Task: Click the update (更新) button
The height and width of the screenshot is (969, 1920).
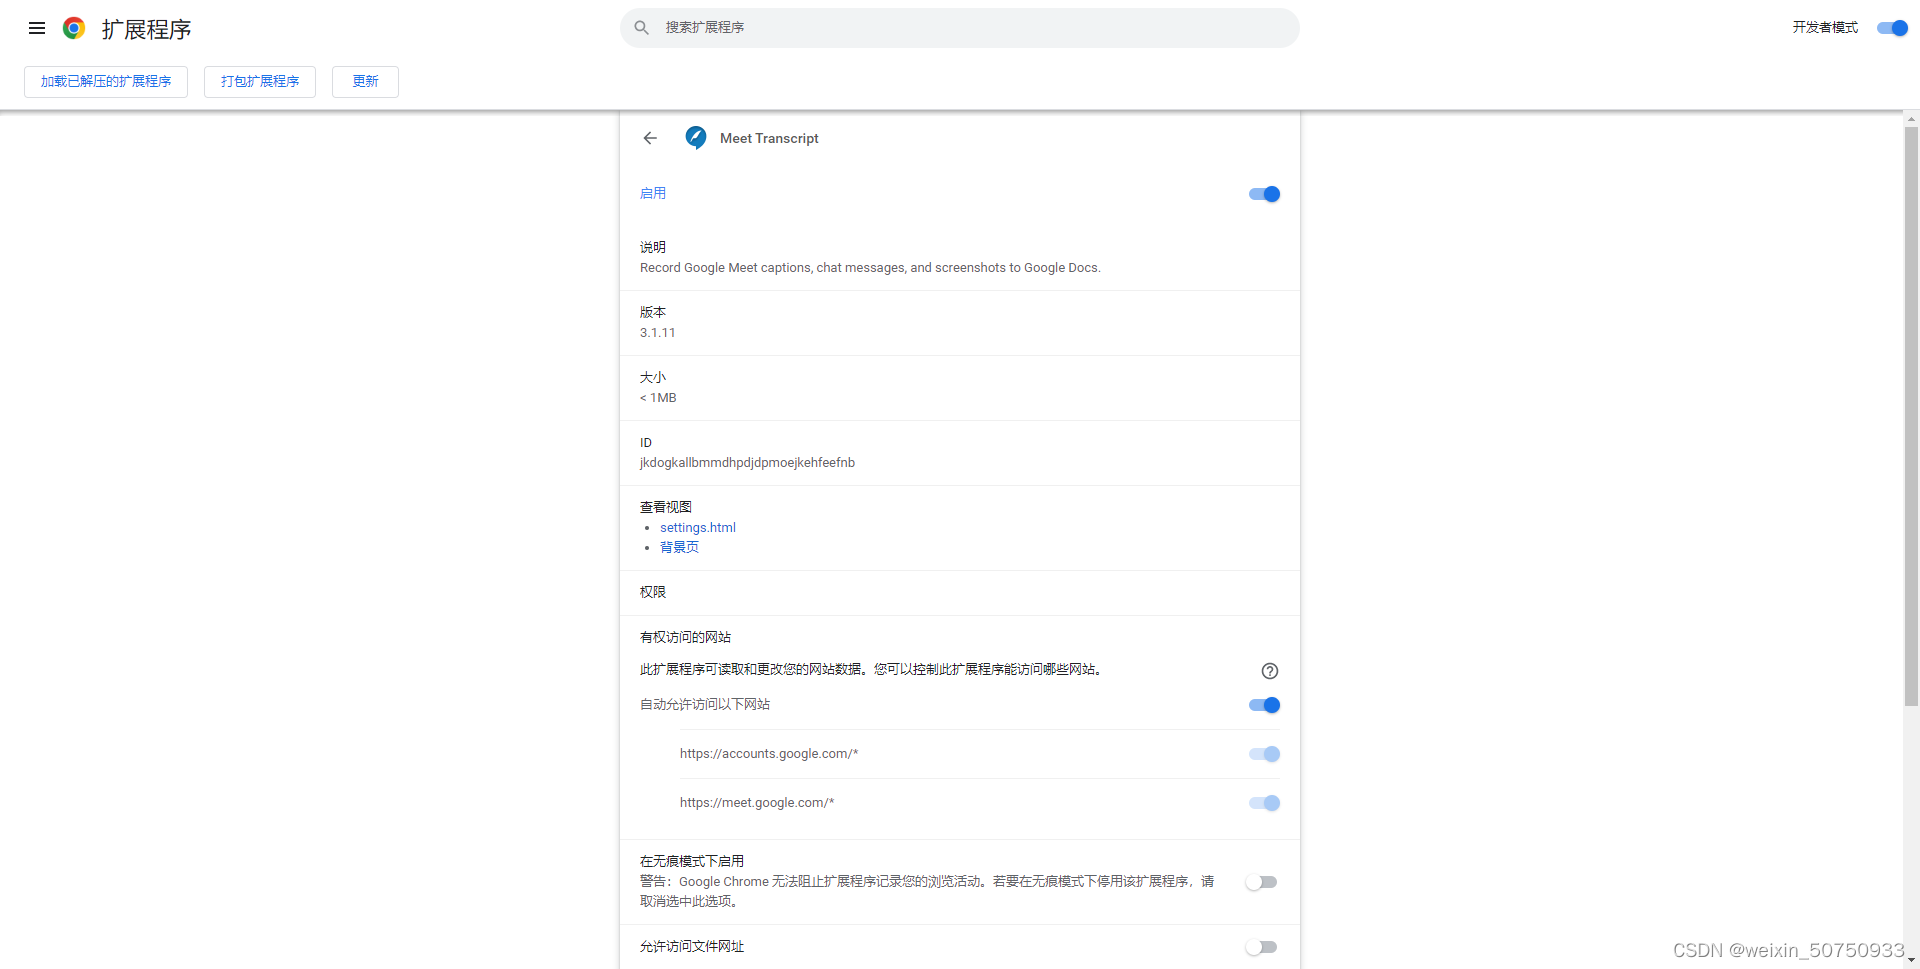Action: (x=365, y=82)
